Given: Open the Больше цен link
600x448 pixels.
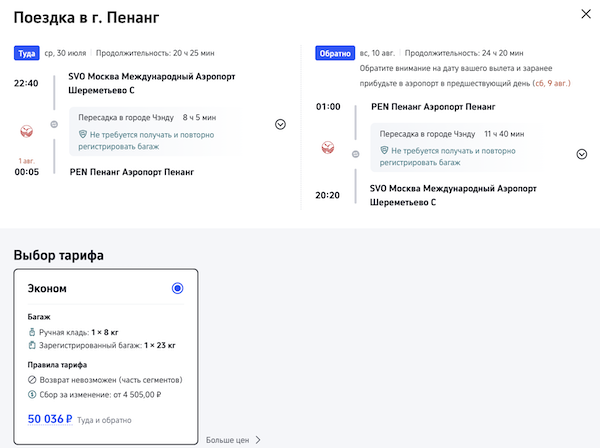Looking at the screenshot, I should 227,439.
